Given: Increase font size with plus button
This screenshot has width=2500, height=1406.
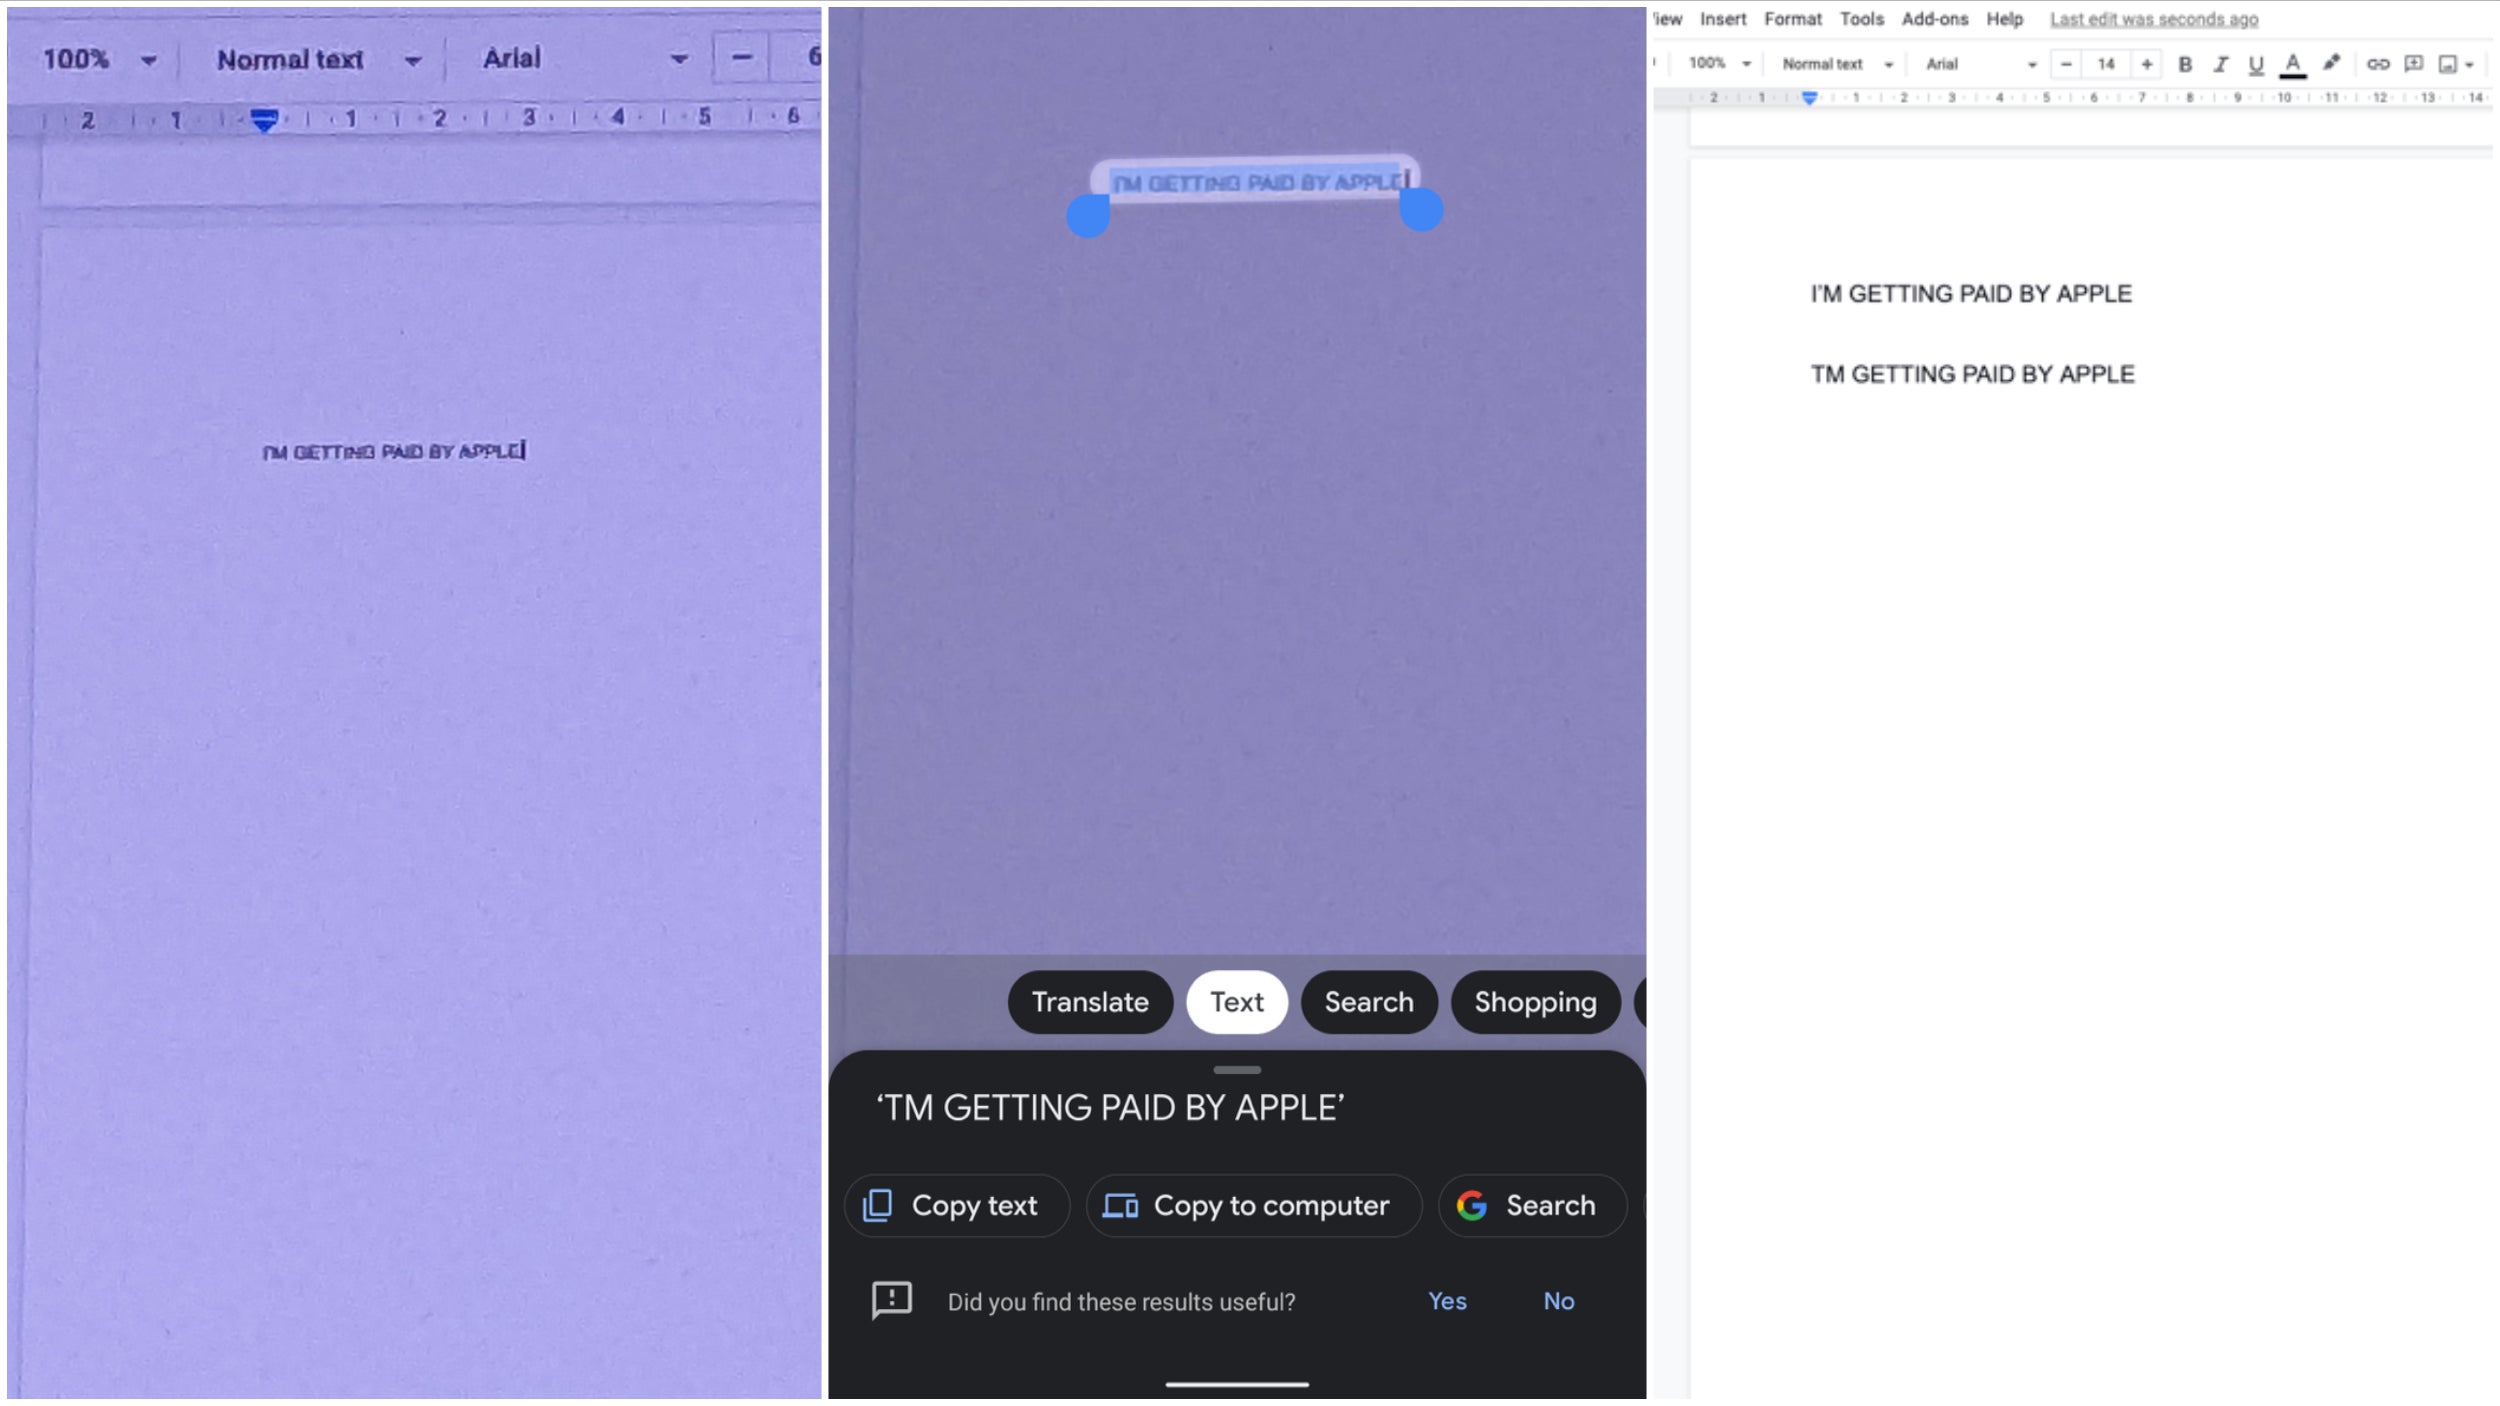Looking at the screenshot, I should tap(2146, 64).
